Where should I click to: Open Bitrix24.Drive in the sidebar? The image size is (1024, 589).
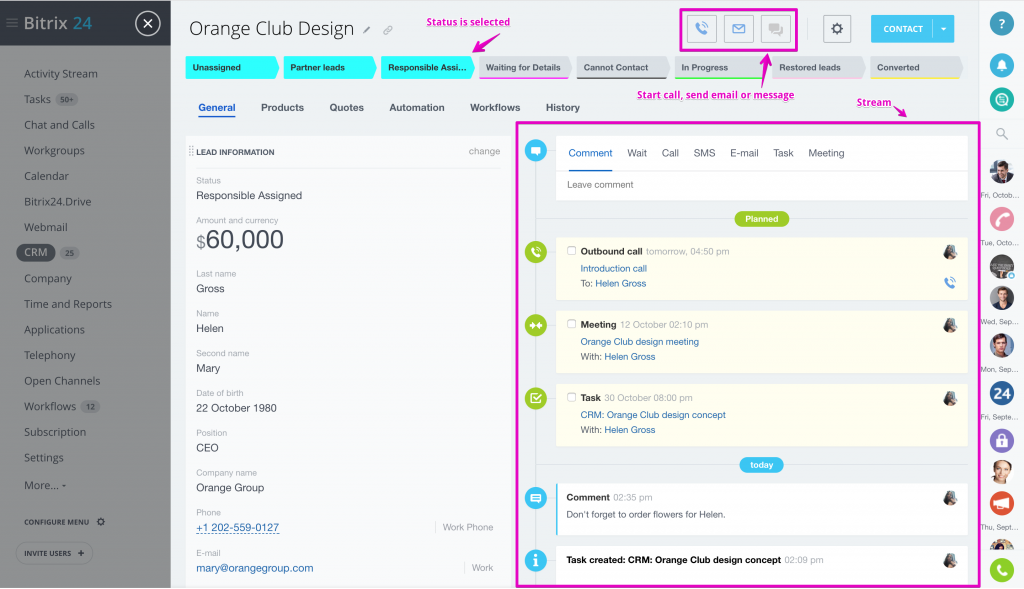57,202
